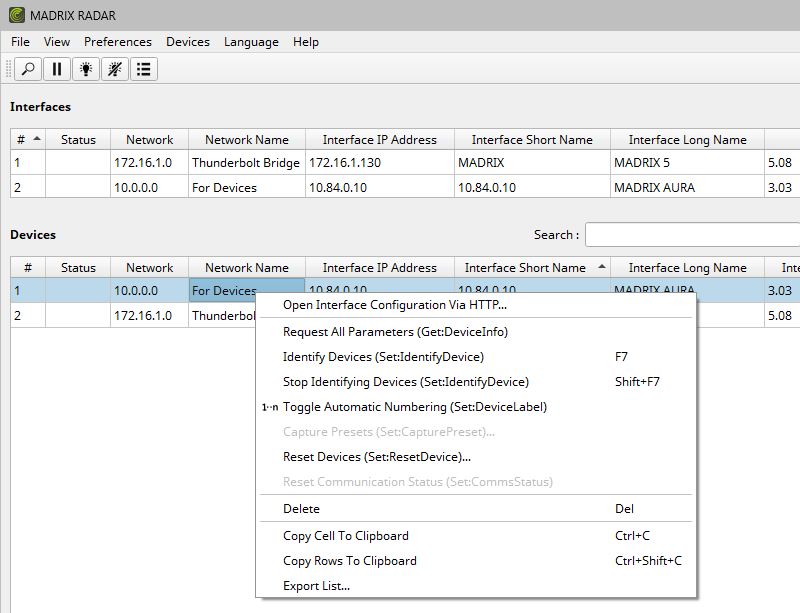The image size is (800, 613).
Task: Click the magnifier search devices toolbar icon
Action: pyautogui.click(x=28, y=69)
